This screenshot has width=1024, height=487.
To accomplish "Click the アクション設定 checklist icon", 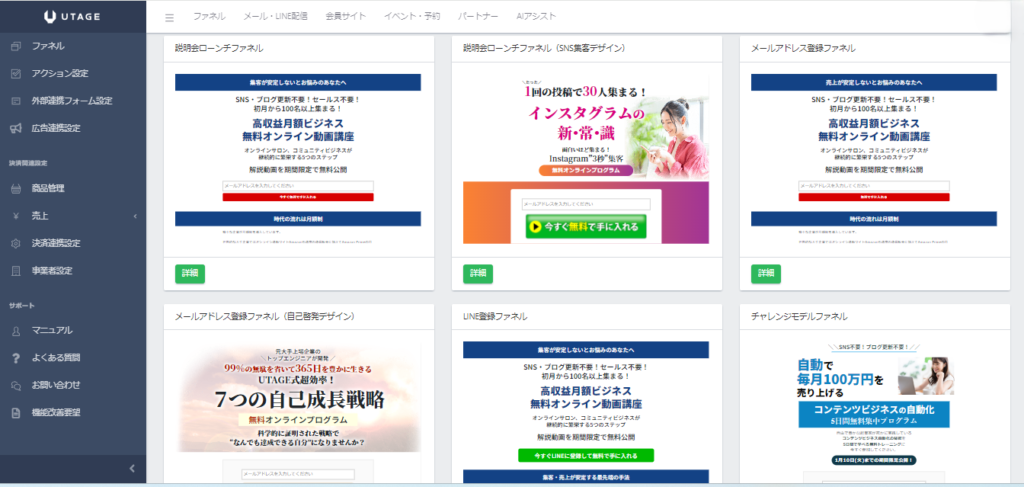I will (x=15, y=73).
